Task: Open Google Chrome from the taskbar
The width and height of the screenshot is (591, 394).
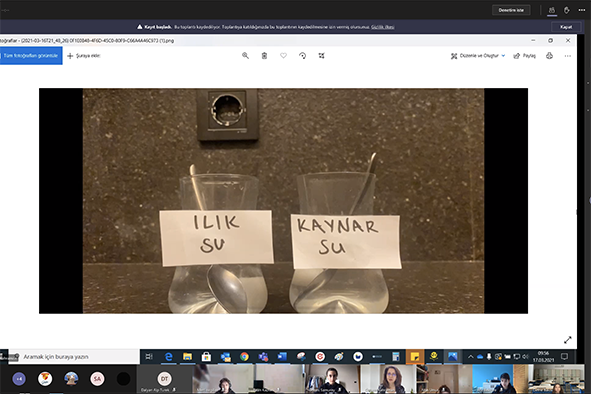Action: coord(244,357)
